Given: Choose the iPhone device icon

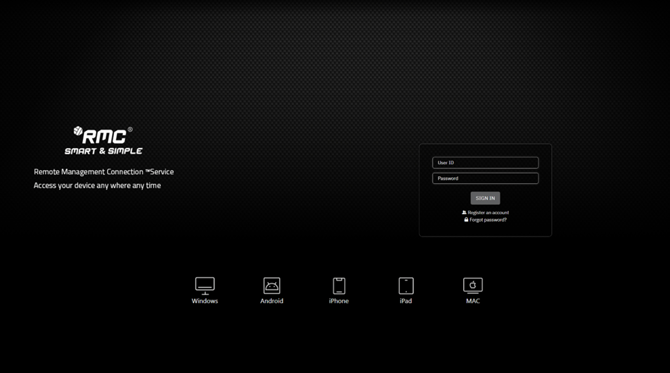Looking at the screenshot, I should tap(339, 286).
